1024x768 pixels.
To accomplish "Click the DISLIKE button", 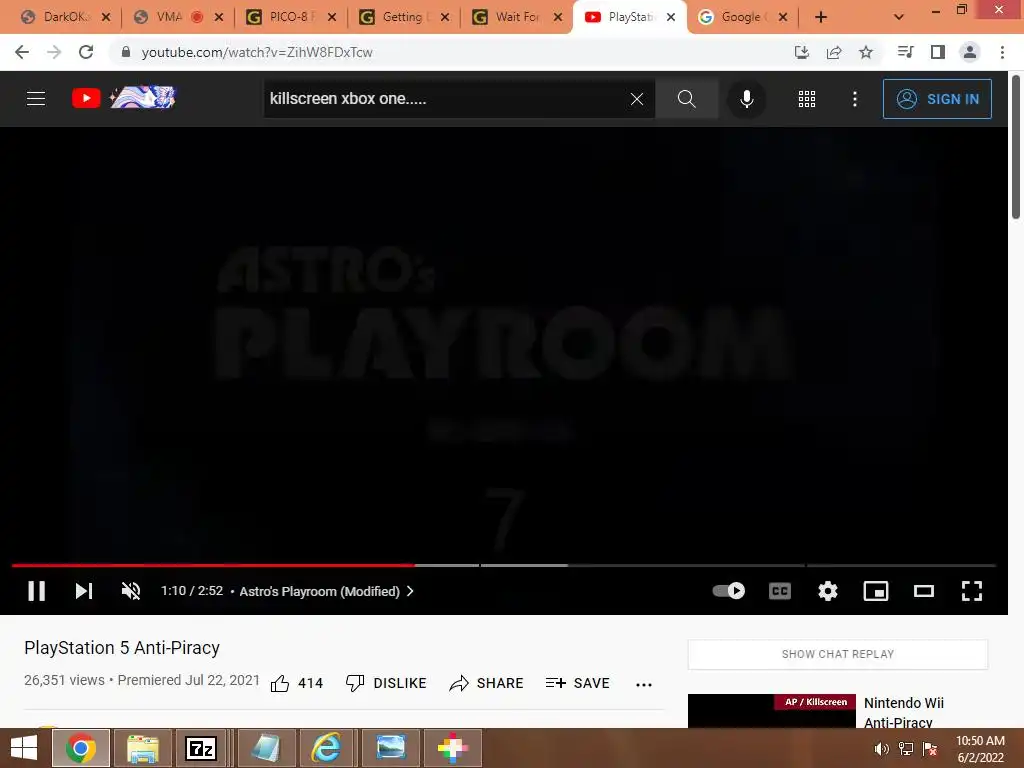I will pos(386,683).
